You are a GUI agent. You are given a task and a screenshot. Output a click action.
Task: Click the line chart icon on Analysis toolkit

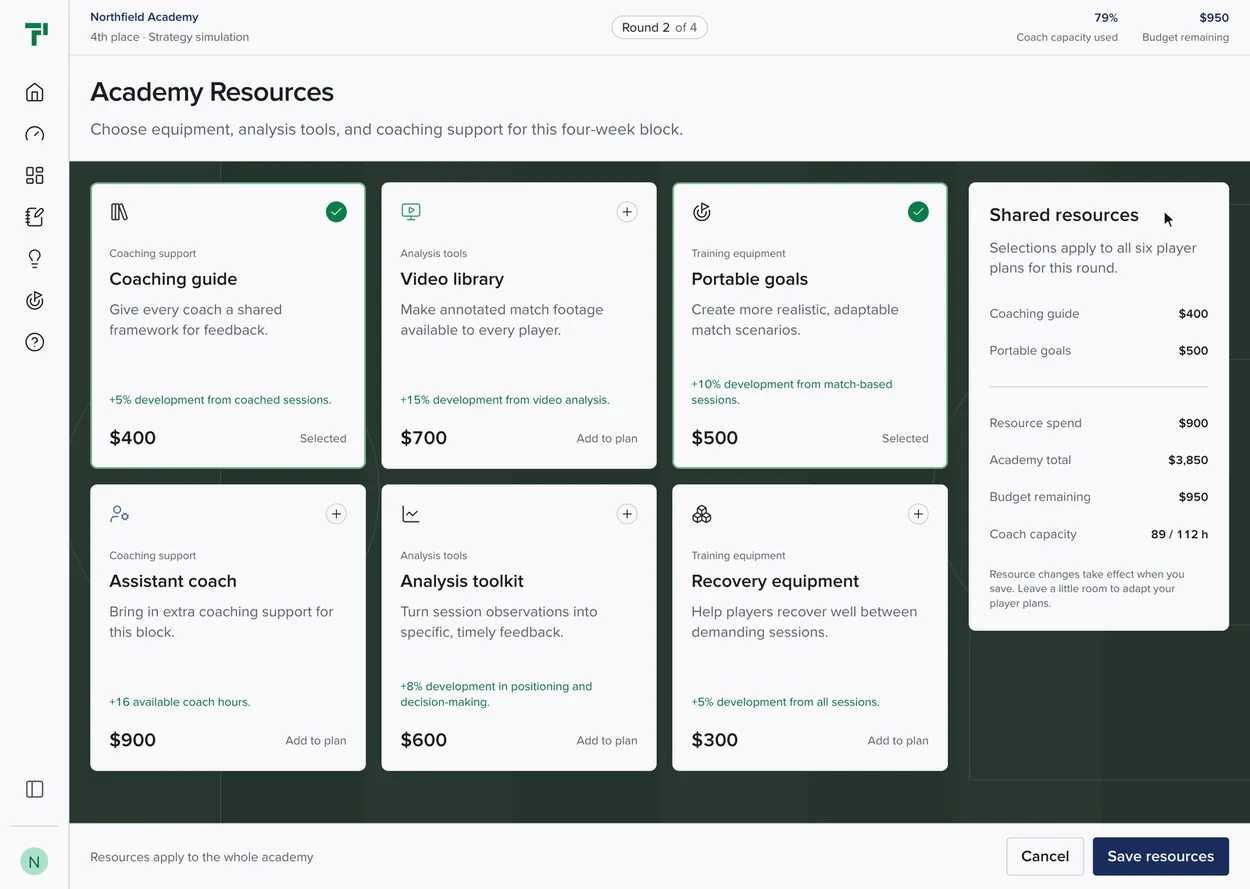point(410,514)
